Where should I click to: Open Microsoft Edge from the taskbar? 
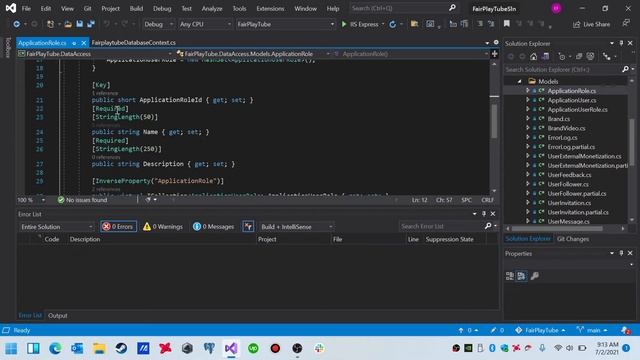(55, 348)
